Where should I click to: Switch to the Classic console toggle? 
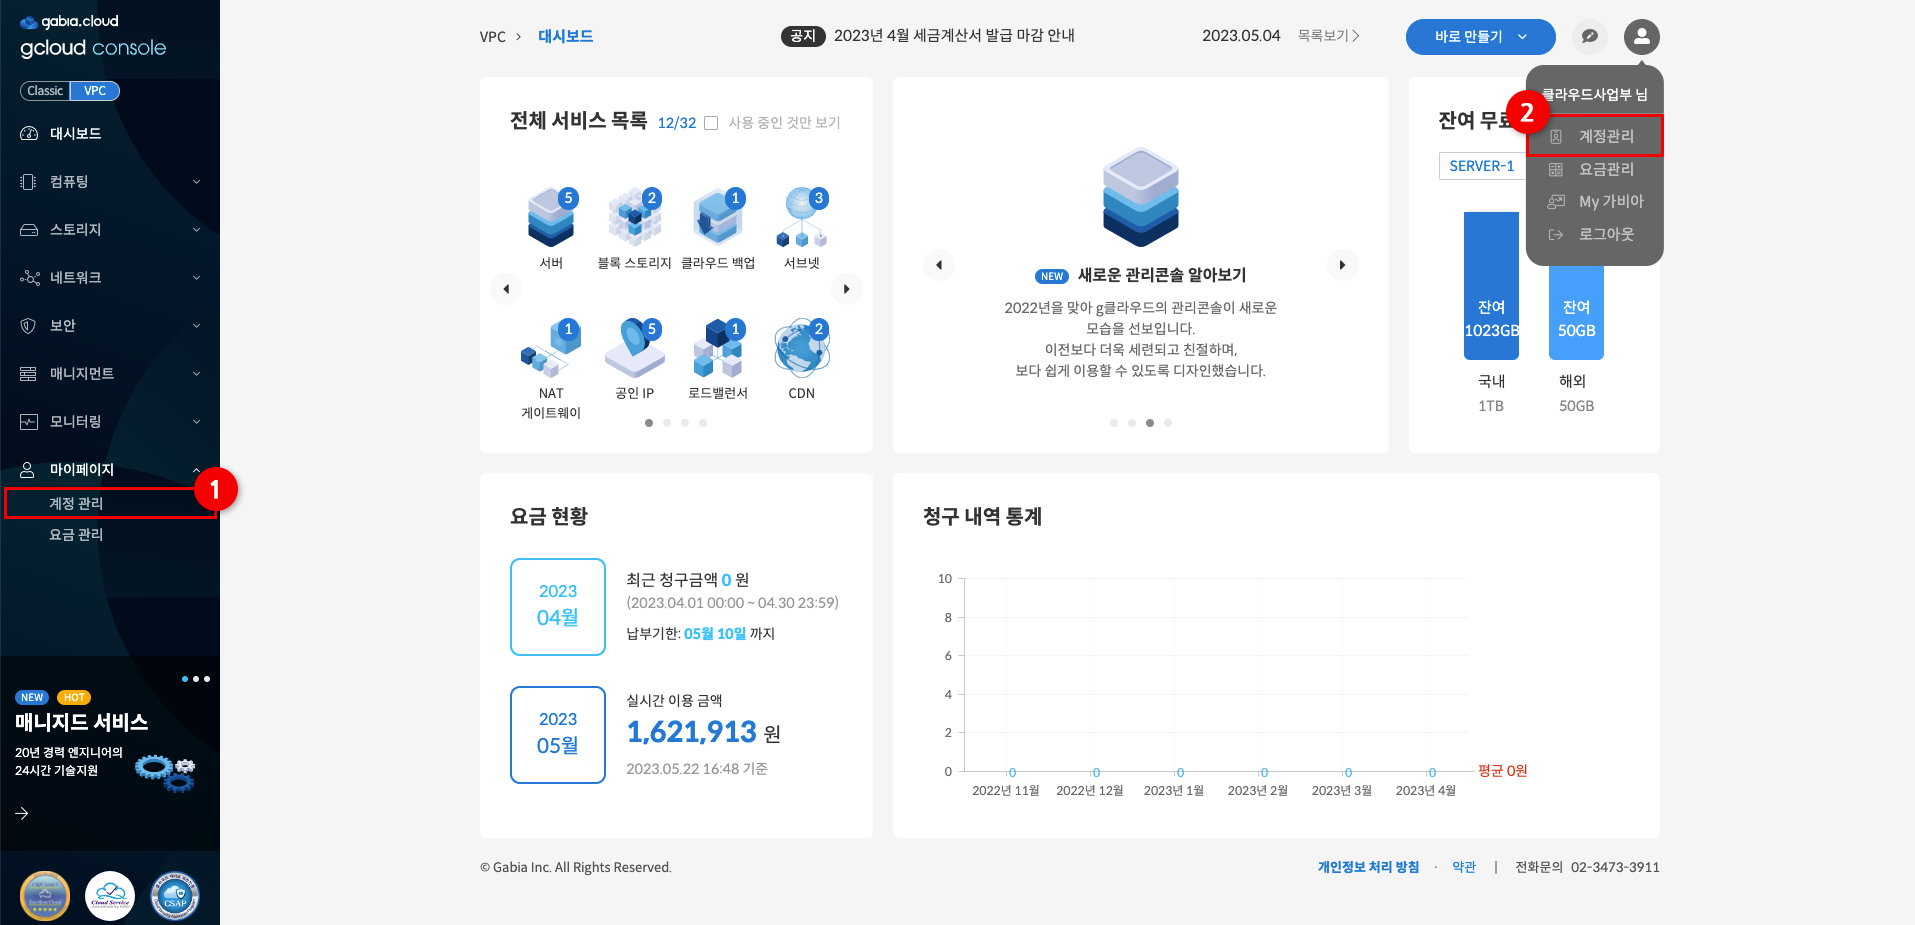click(44, 90)
